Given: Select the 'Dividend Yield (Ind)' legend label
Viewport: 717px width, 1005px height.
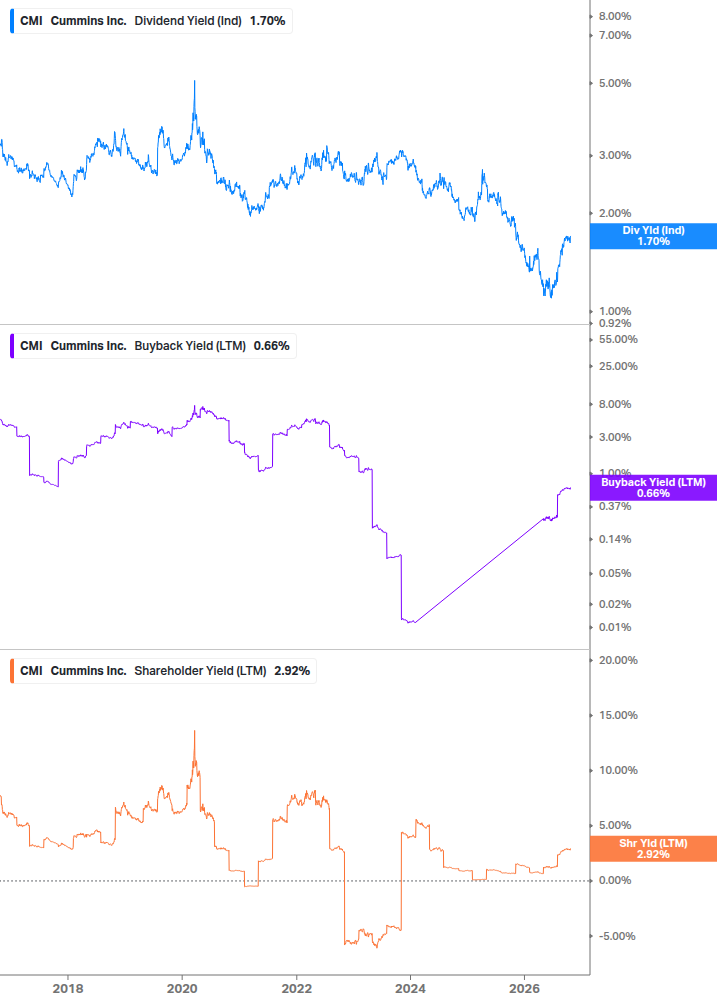Looking at the screenshot, I should point(188,21).
